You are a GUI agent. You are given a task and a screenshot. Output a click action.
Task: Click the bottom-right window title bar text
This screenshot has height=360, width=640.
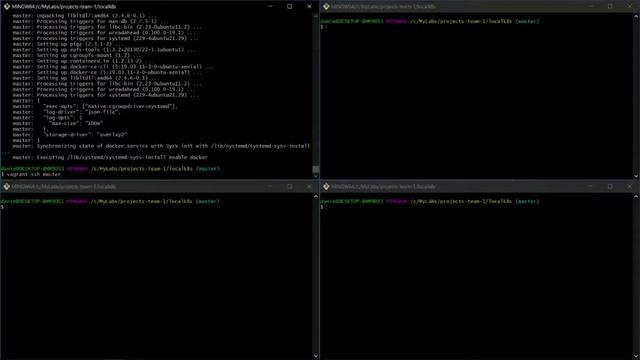click(x=383, y=187)
